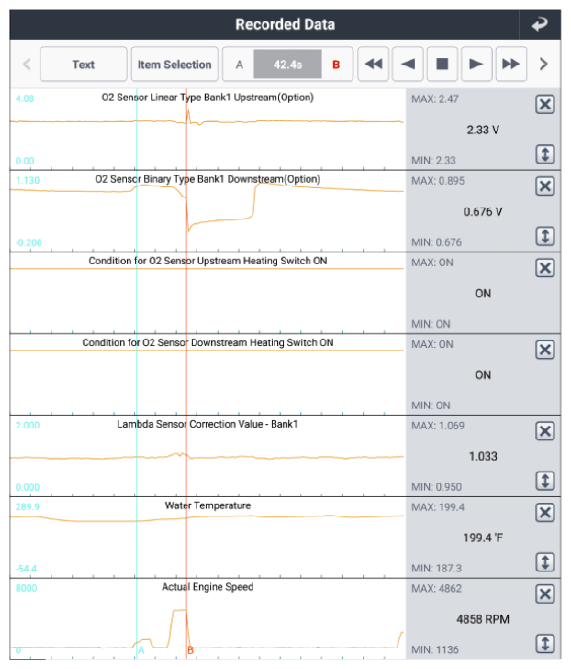571x669 pixels.
Task: Step back with the single reverse arrow
Action: click(408, 64)
